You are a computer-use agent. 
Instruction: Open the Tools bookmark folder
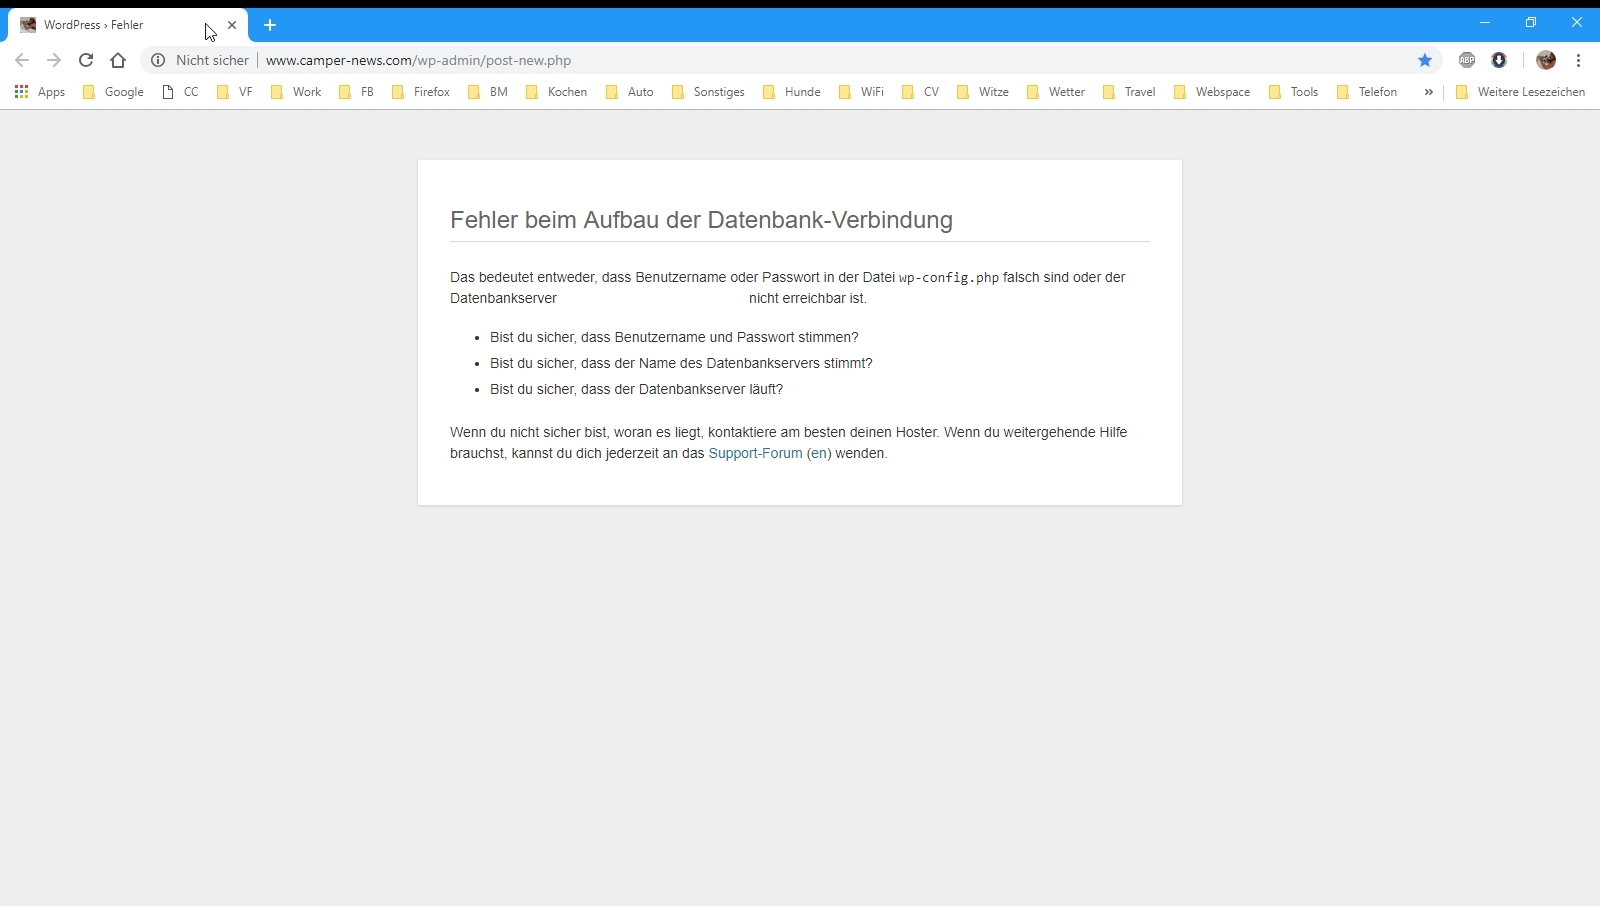(x=1293, y=92)
